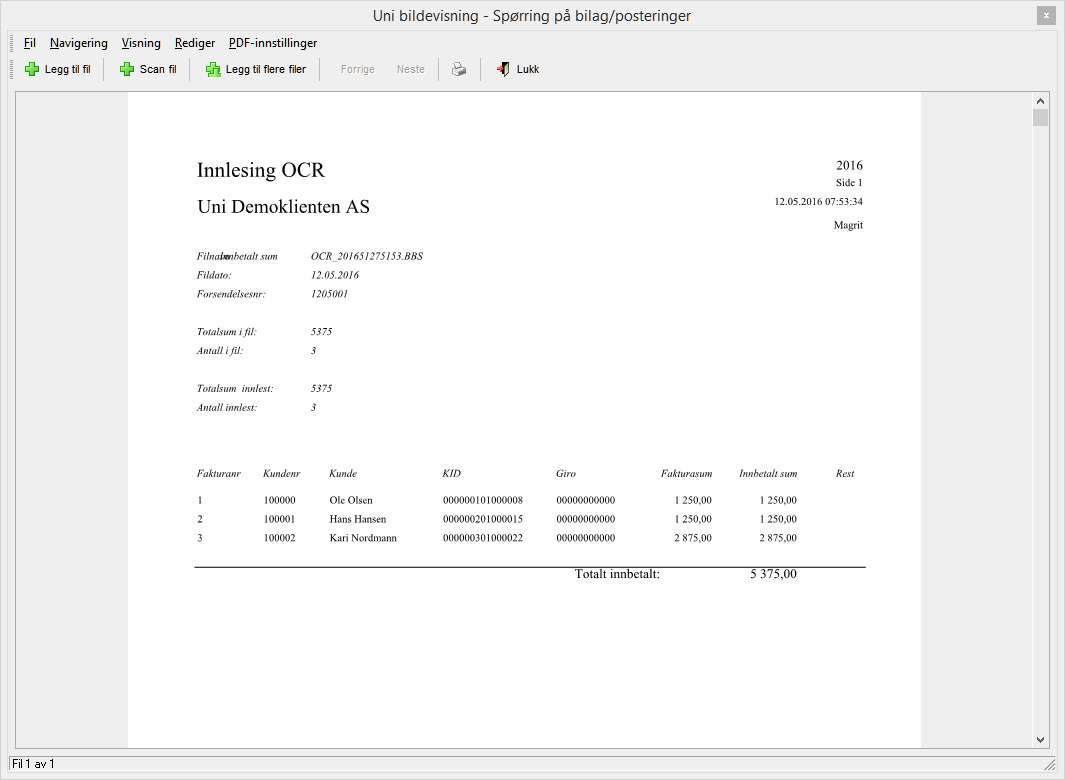Viewport: 1065px width, 780px height.
Task: Close the Uni bildevisning window
Action: [1046, 15]
